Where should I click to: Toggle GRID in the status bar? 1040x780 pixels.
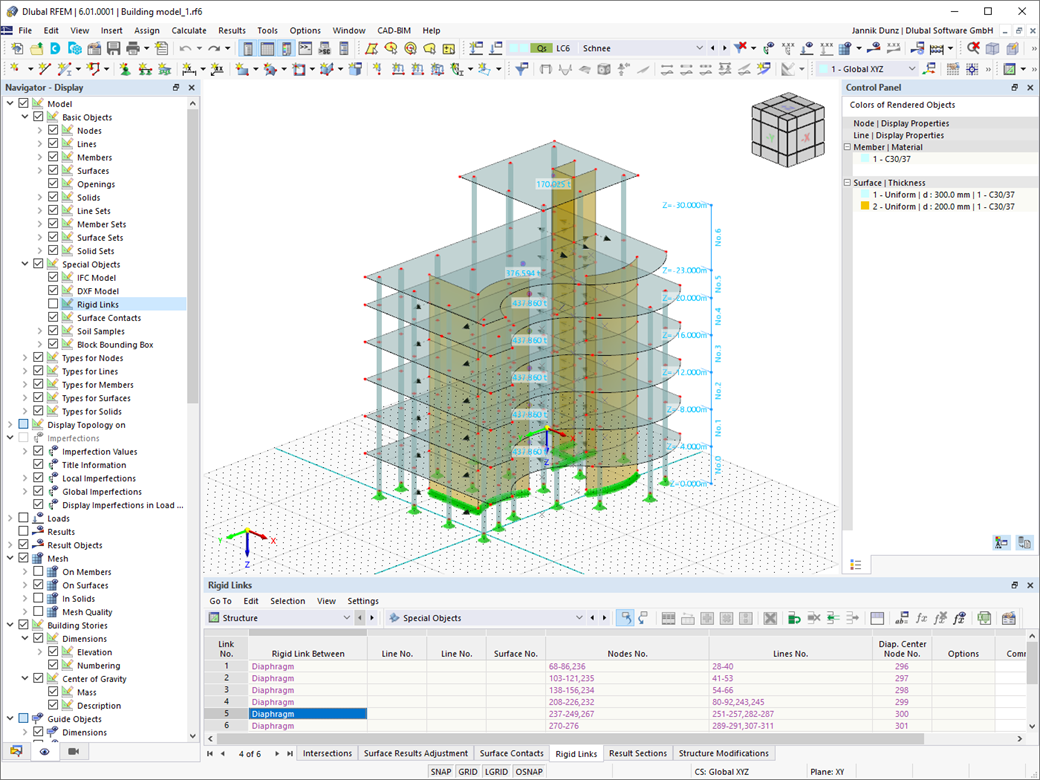(x=468, y=772)
